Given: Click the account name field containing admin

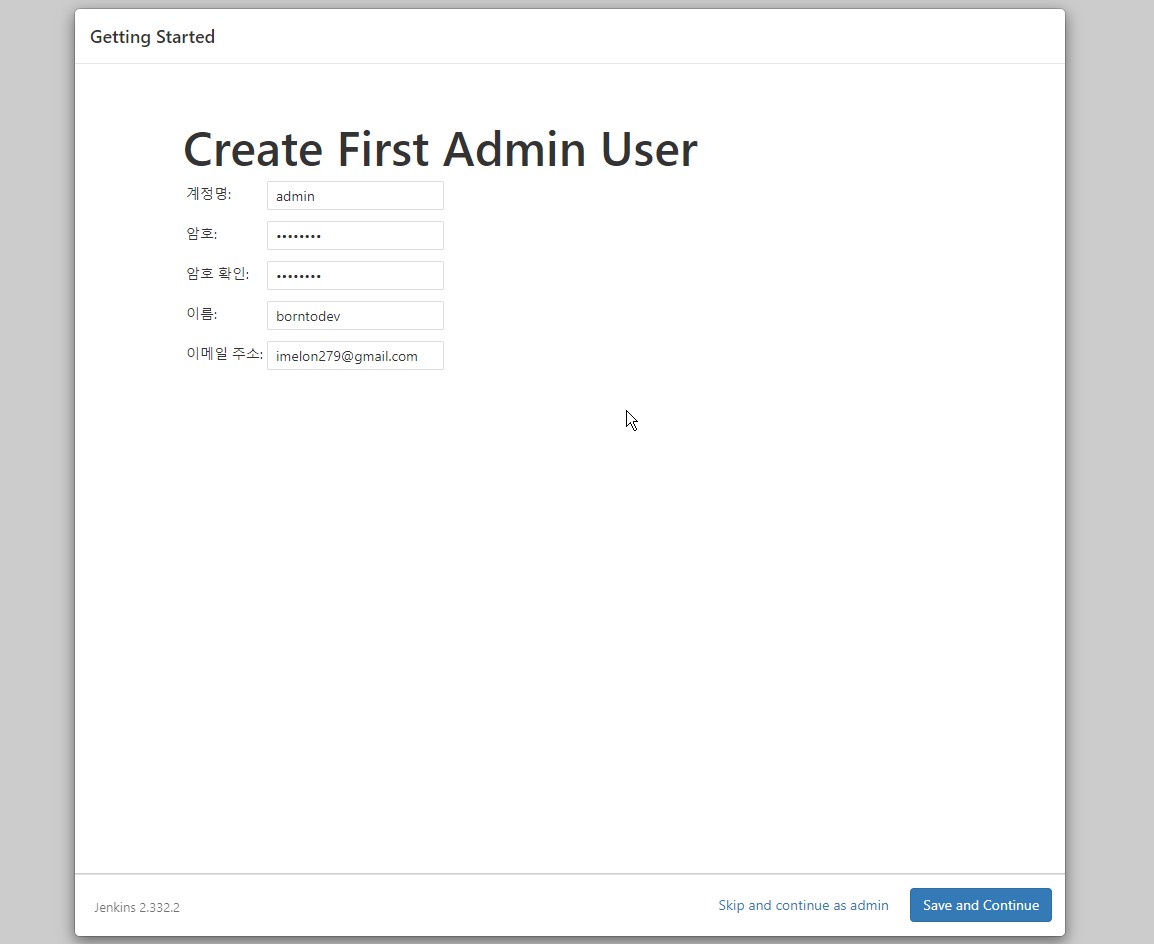Looking at the screenshot, I should pyautogui.click(x=355, y=196).
